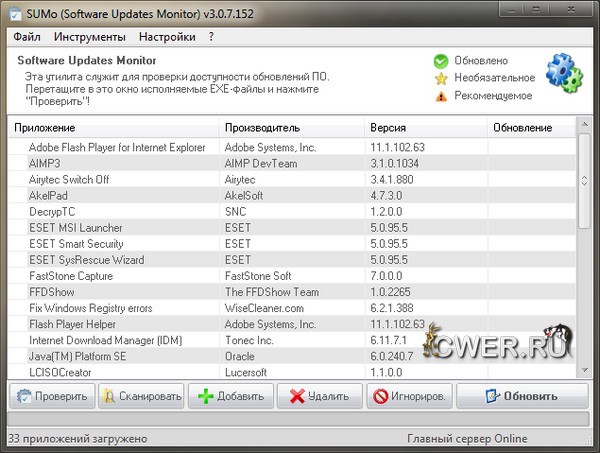Click the yellow star Необязательное icon

[x=441, y=78]
